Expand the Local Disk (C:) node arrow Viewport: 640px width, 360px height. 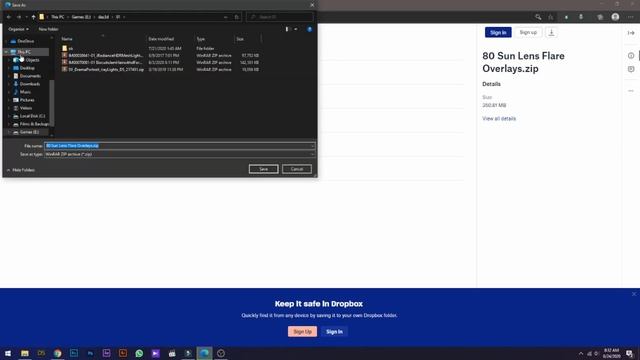9,116
